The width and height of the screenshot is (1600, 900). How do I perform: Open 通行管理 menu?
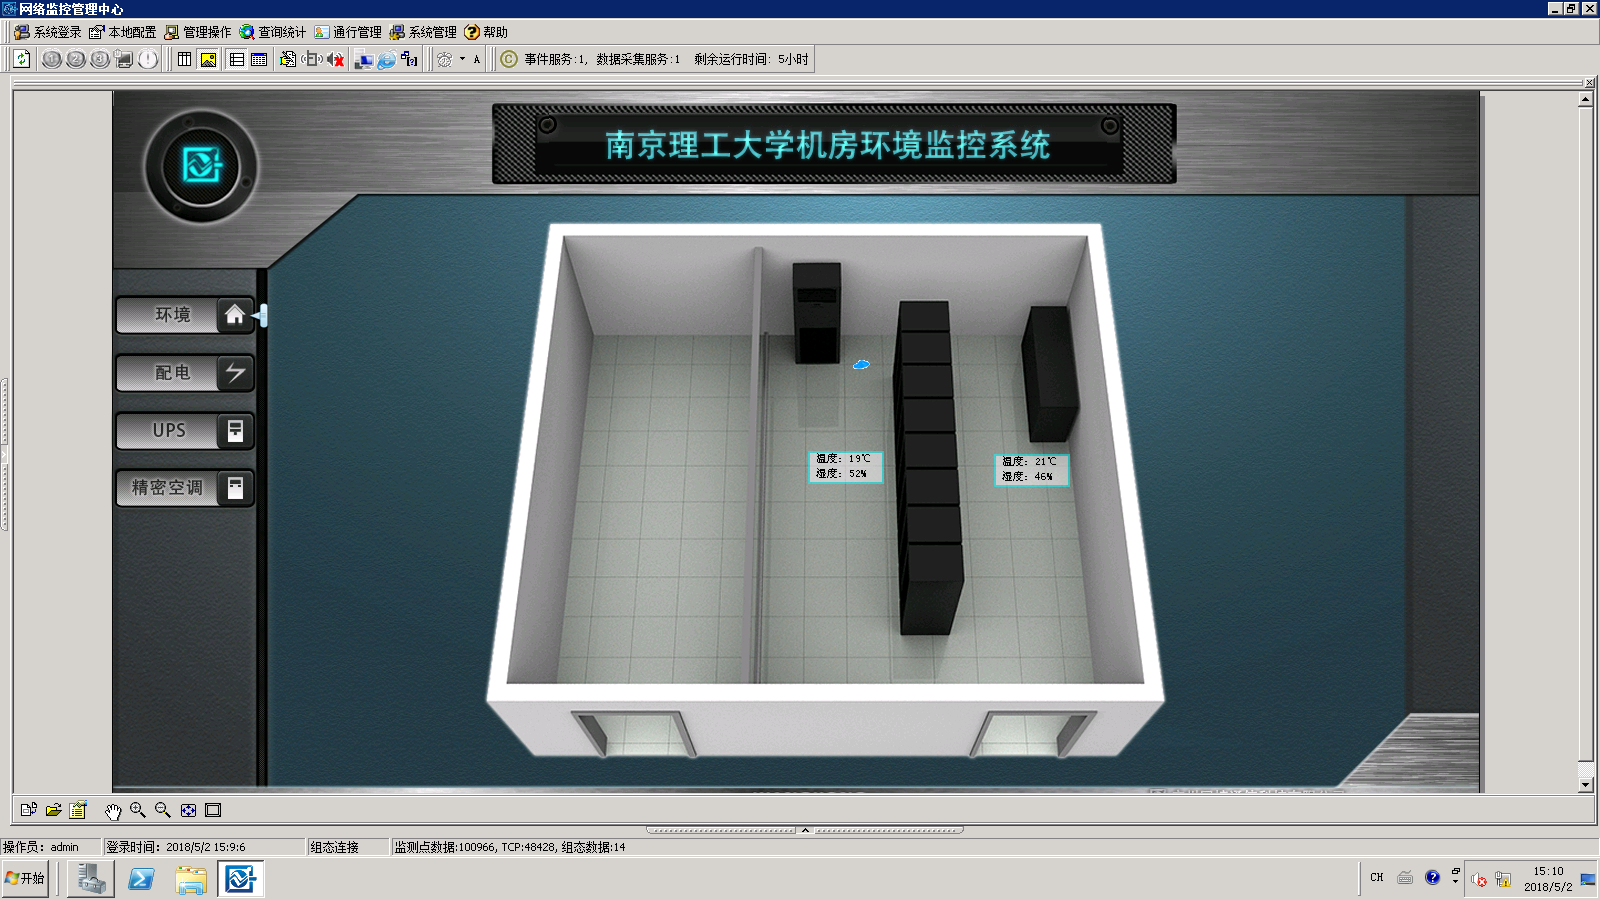[x=348, y=32]
